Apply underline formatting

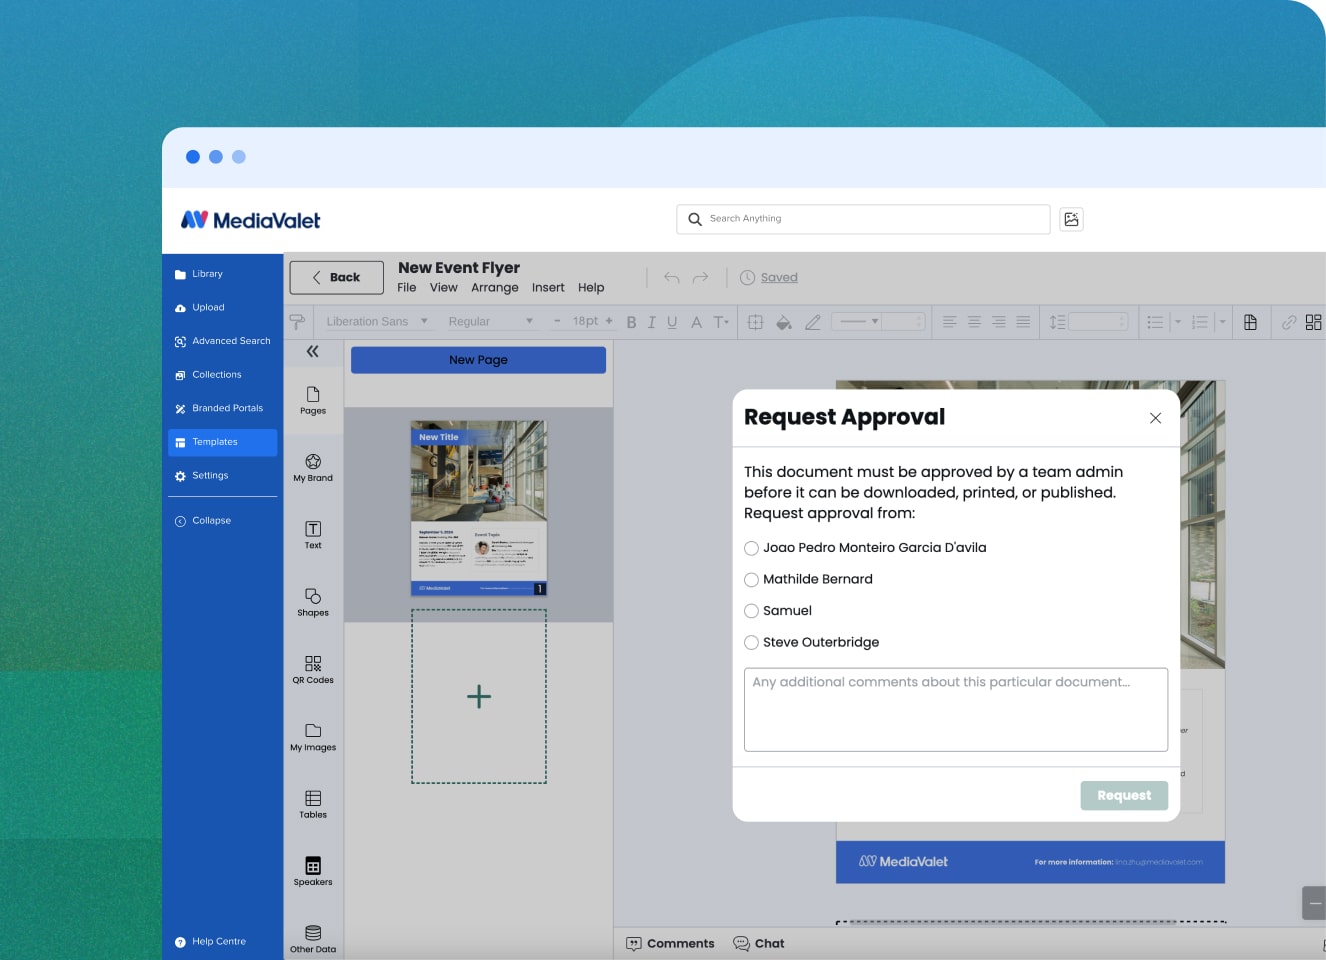[672, 321]
